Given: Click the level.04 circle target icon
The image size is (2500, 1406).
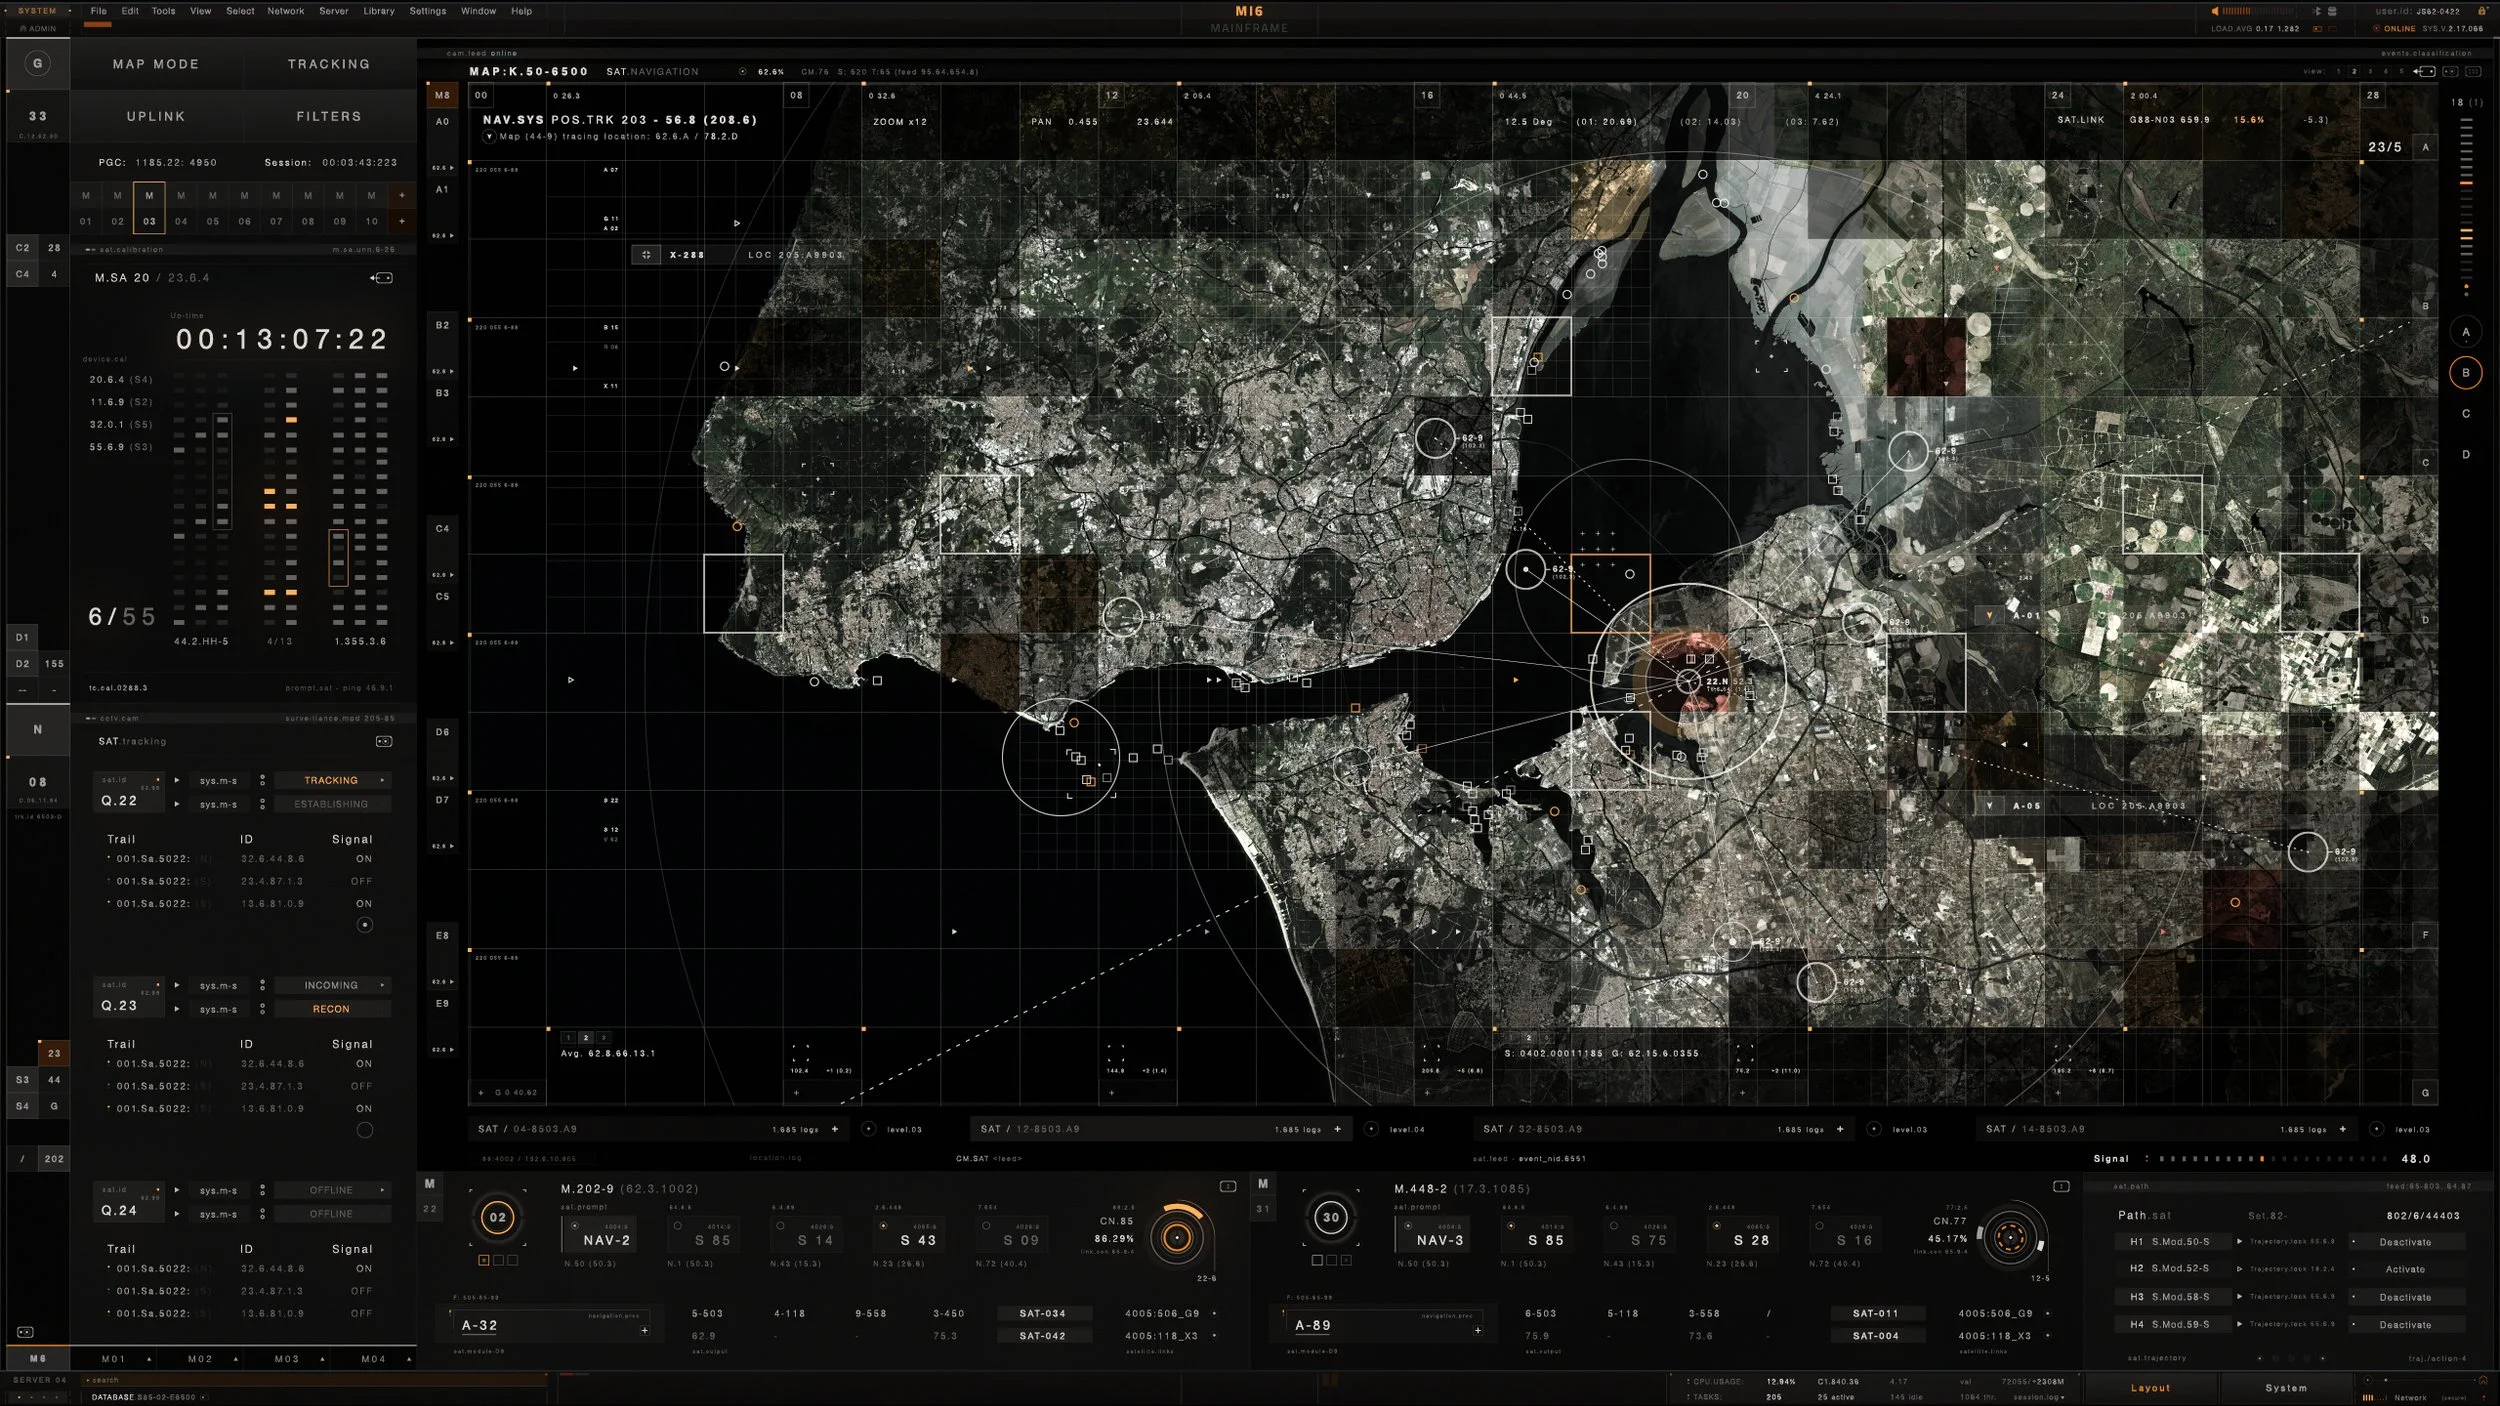Looking at the screenshot, I should pos(1371,1129).
